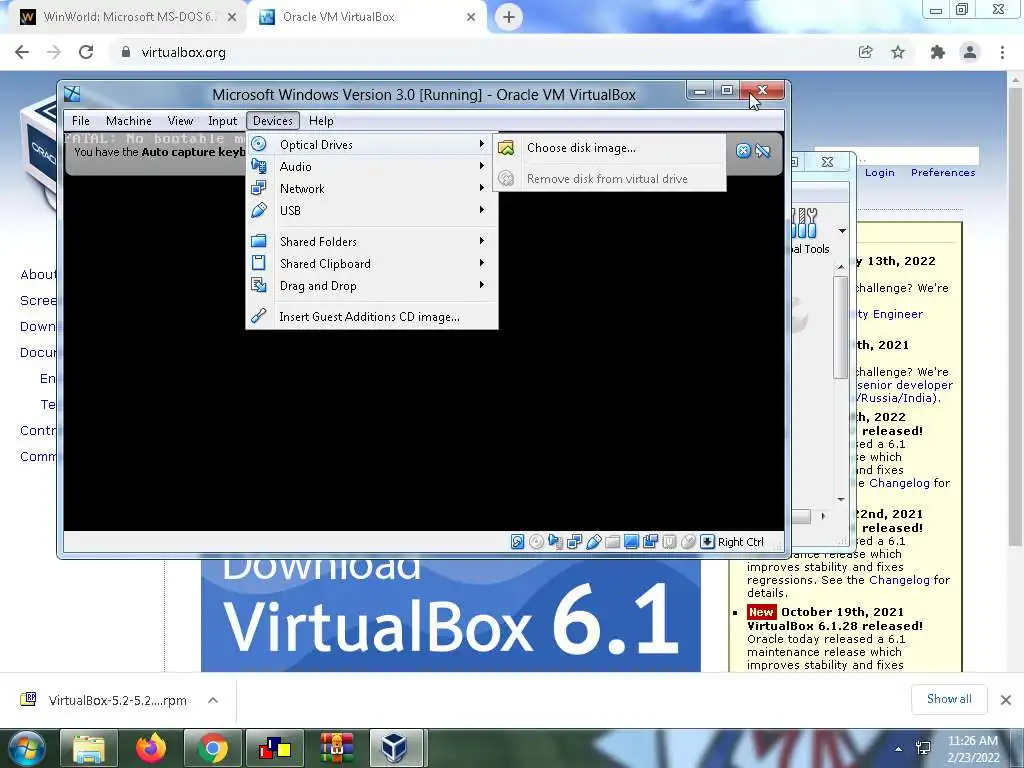Select Choose disk image option
This screenshot has width=1024, height=768.
tap(609, 148)
